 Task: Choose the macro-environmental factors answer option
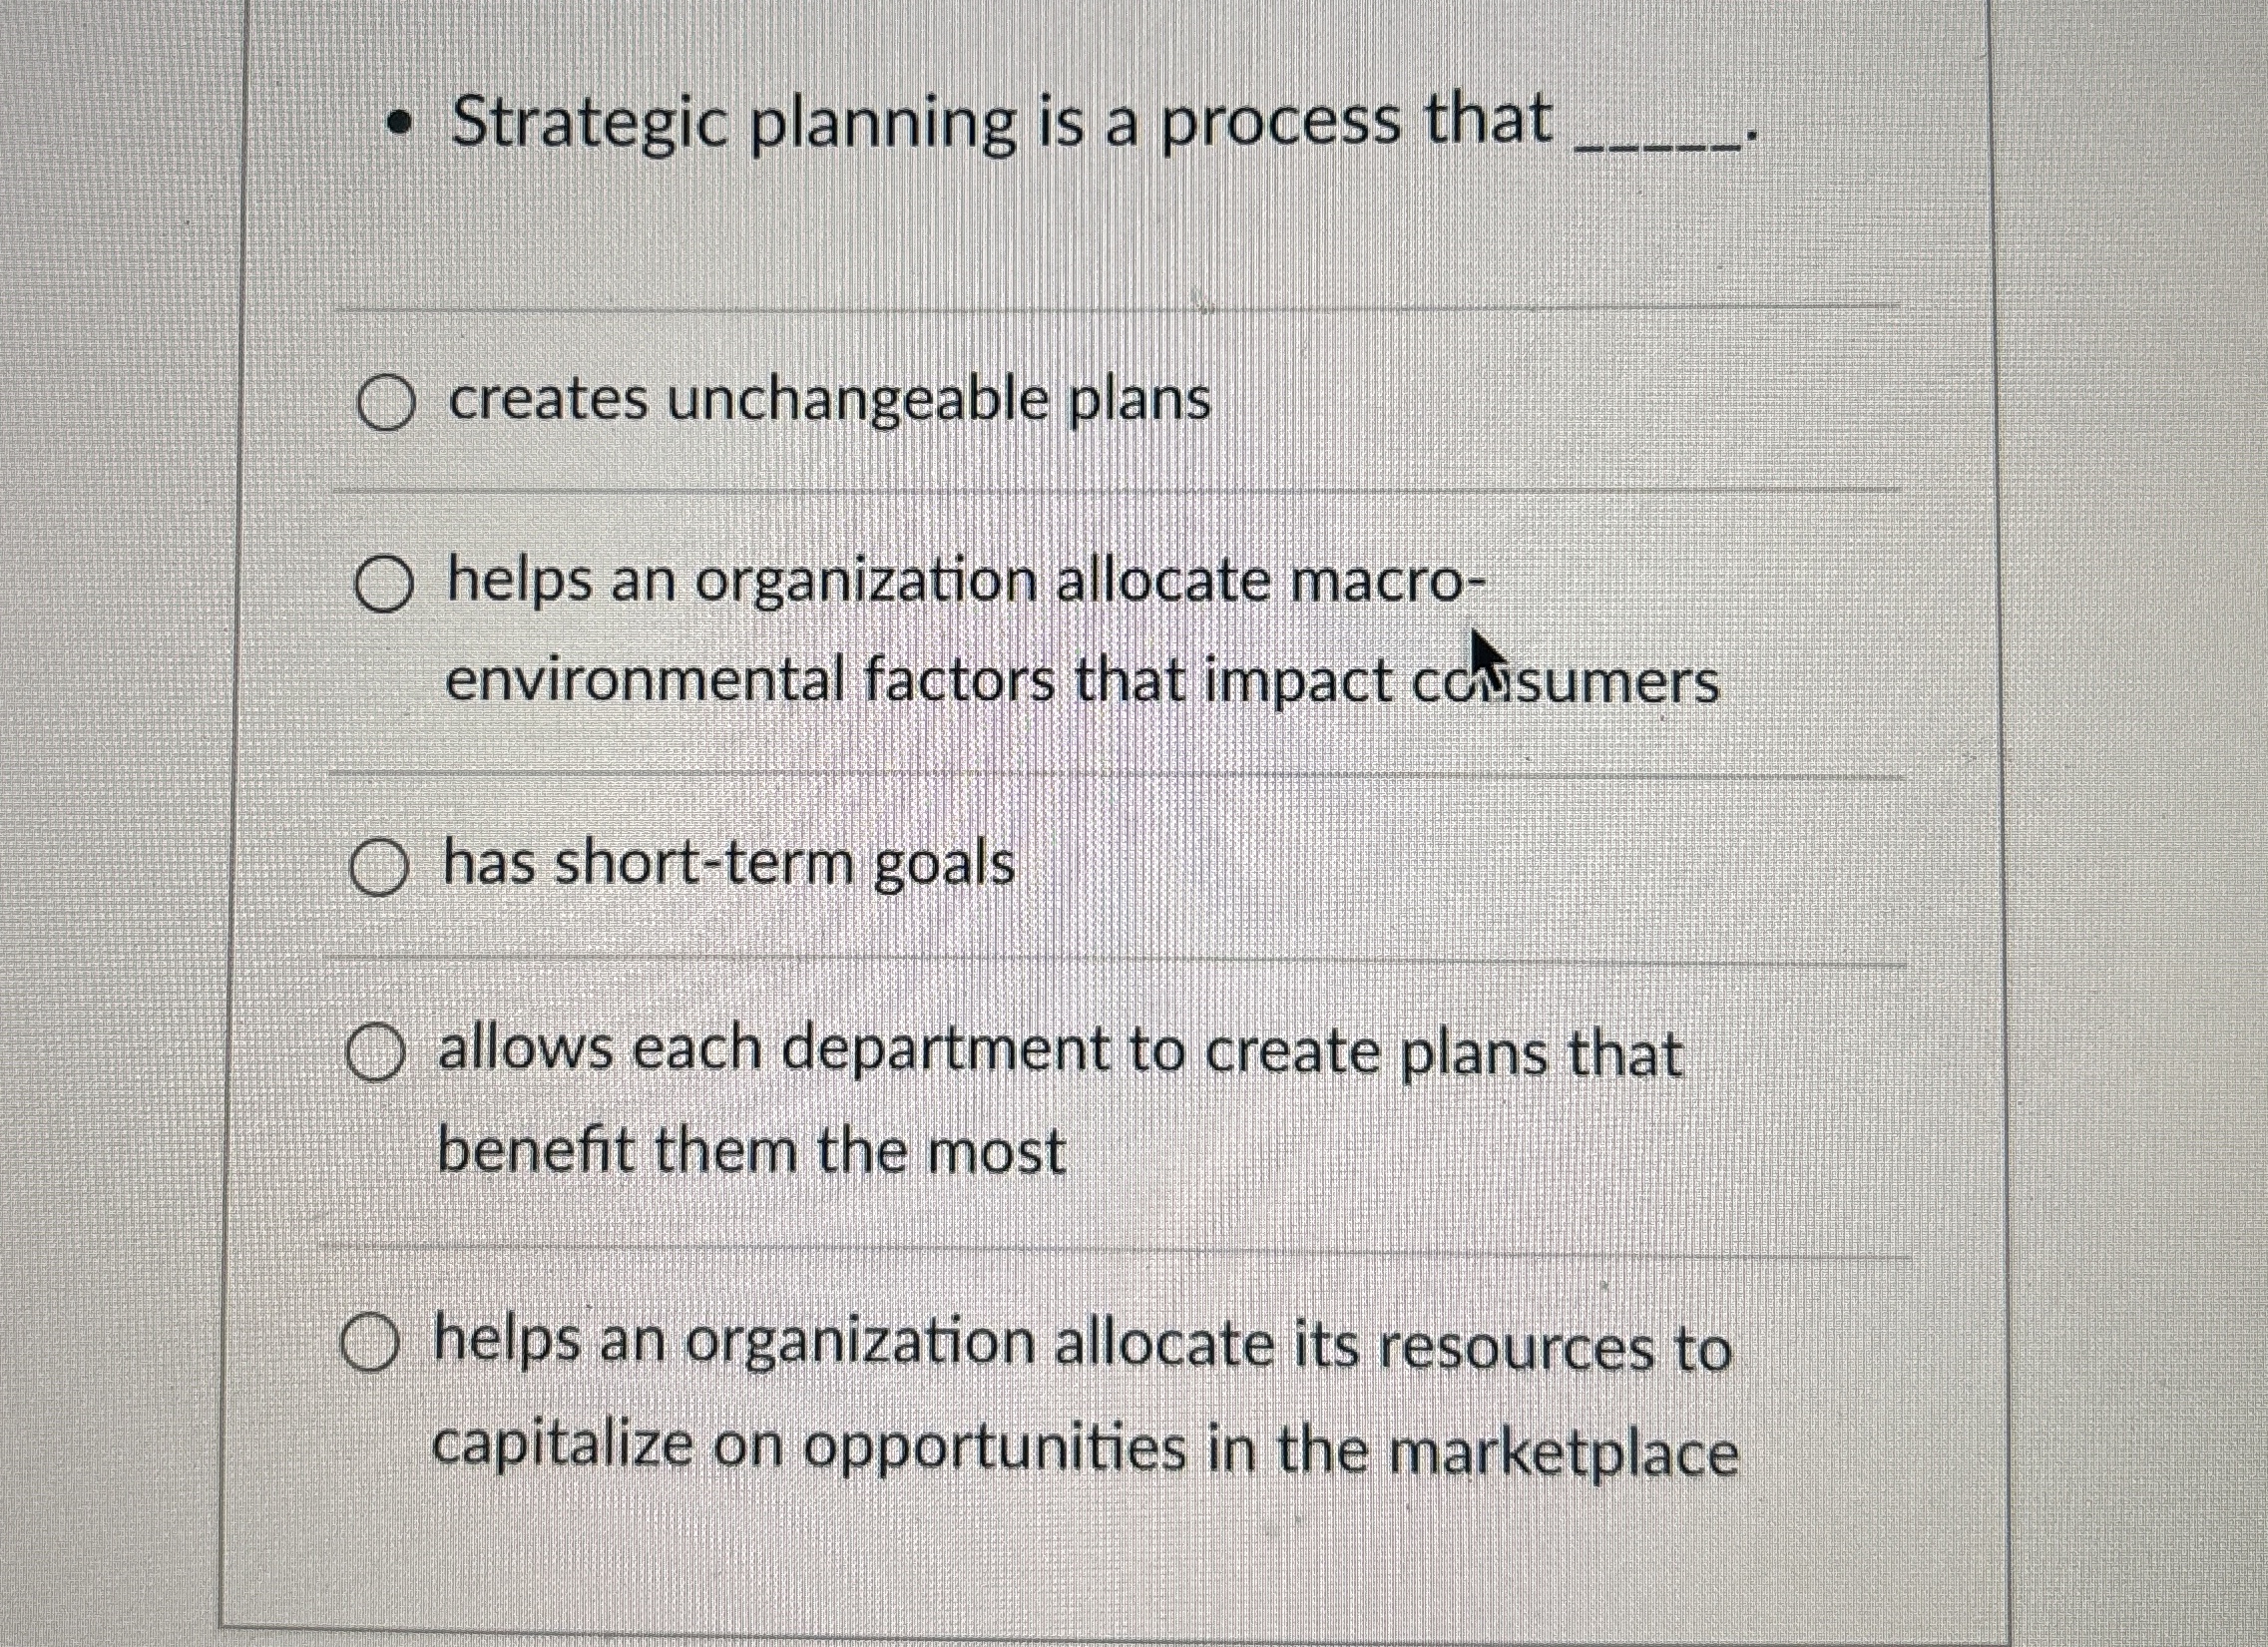pos(383,583)
